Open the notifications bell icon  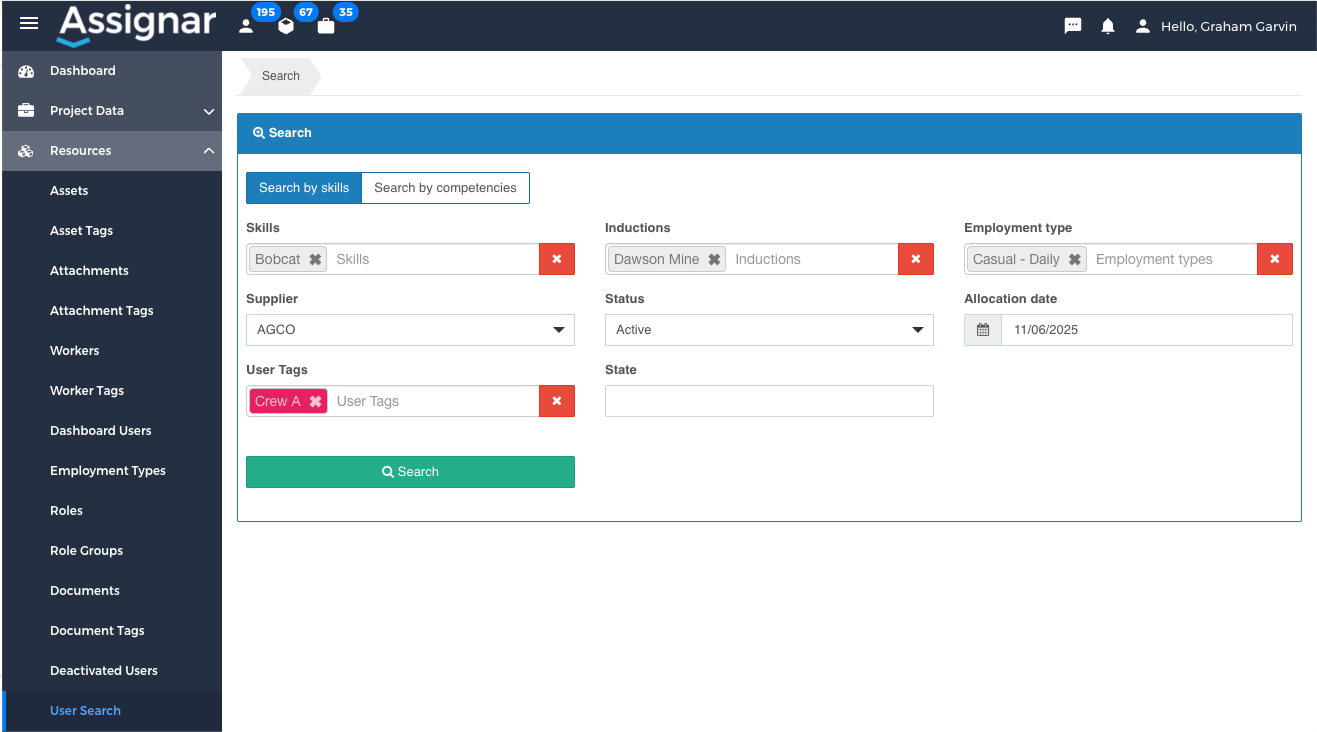point(1108,26)
